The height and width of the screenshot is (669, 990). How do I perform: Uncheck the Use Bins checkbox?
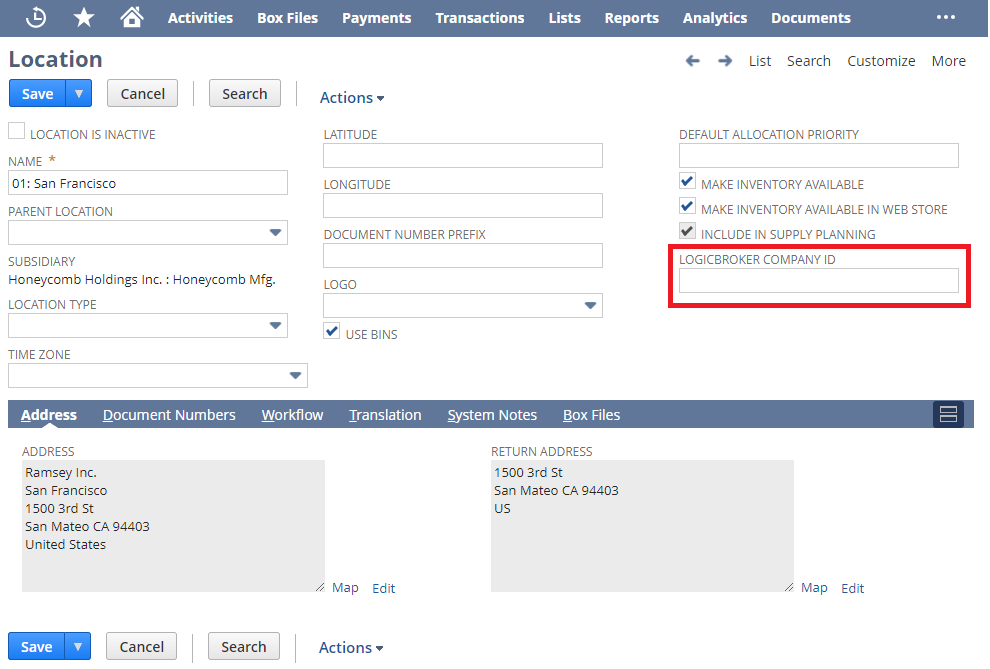pos(332,331)
